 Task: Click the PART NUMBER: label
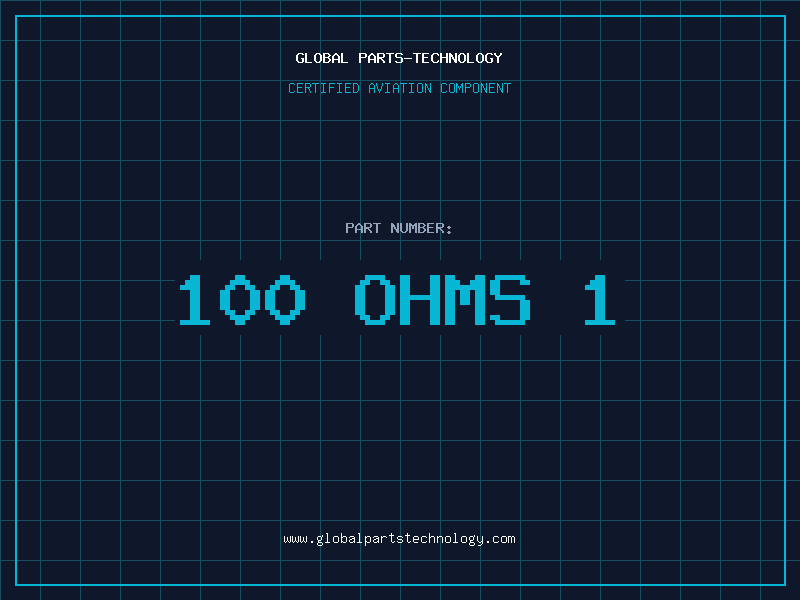[x=399, y=228]
